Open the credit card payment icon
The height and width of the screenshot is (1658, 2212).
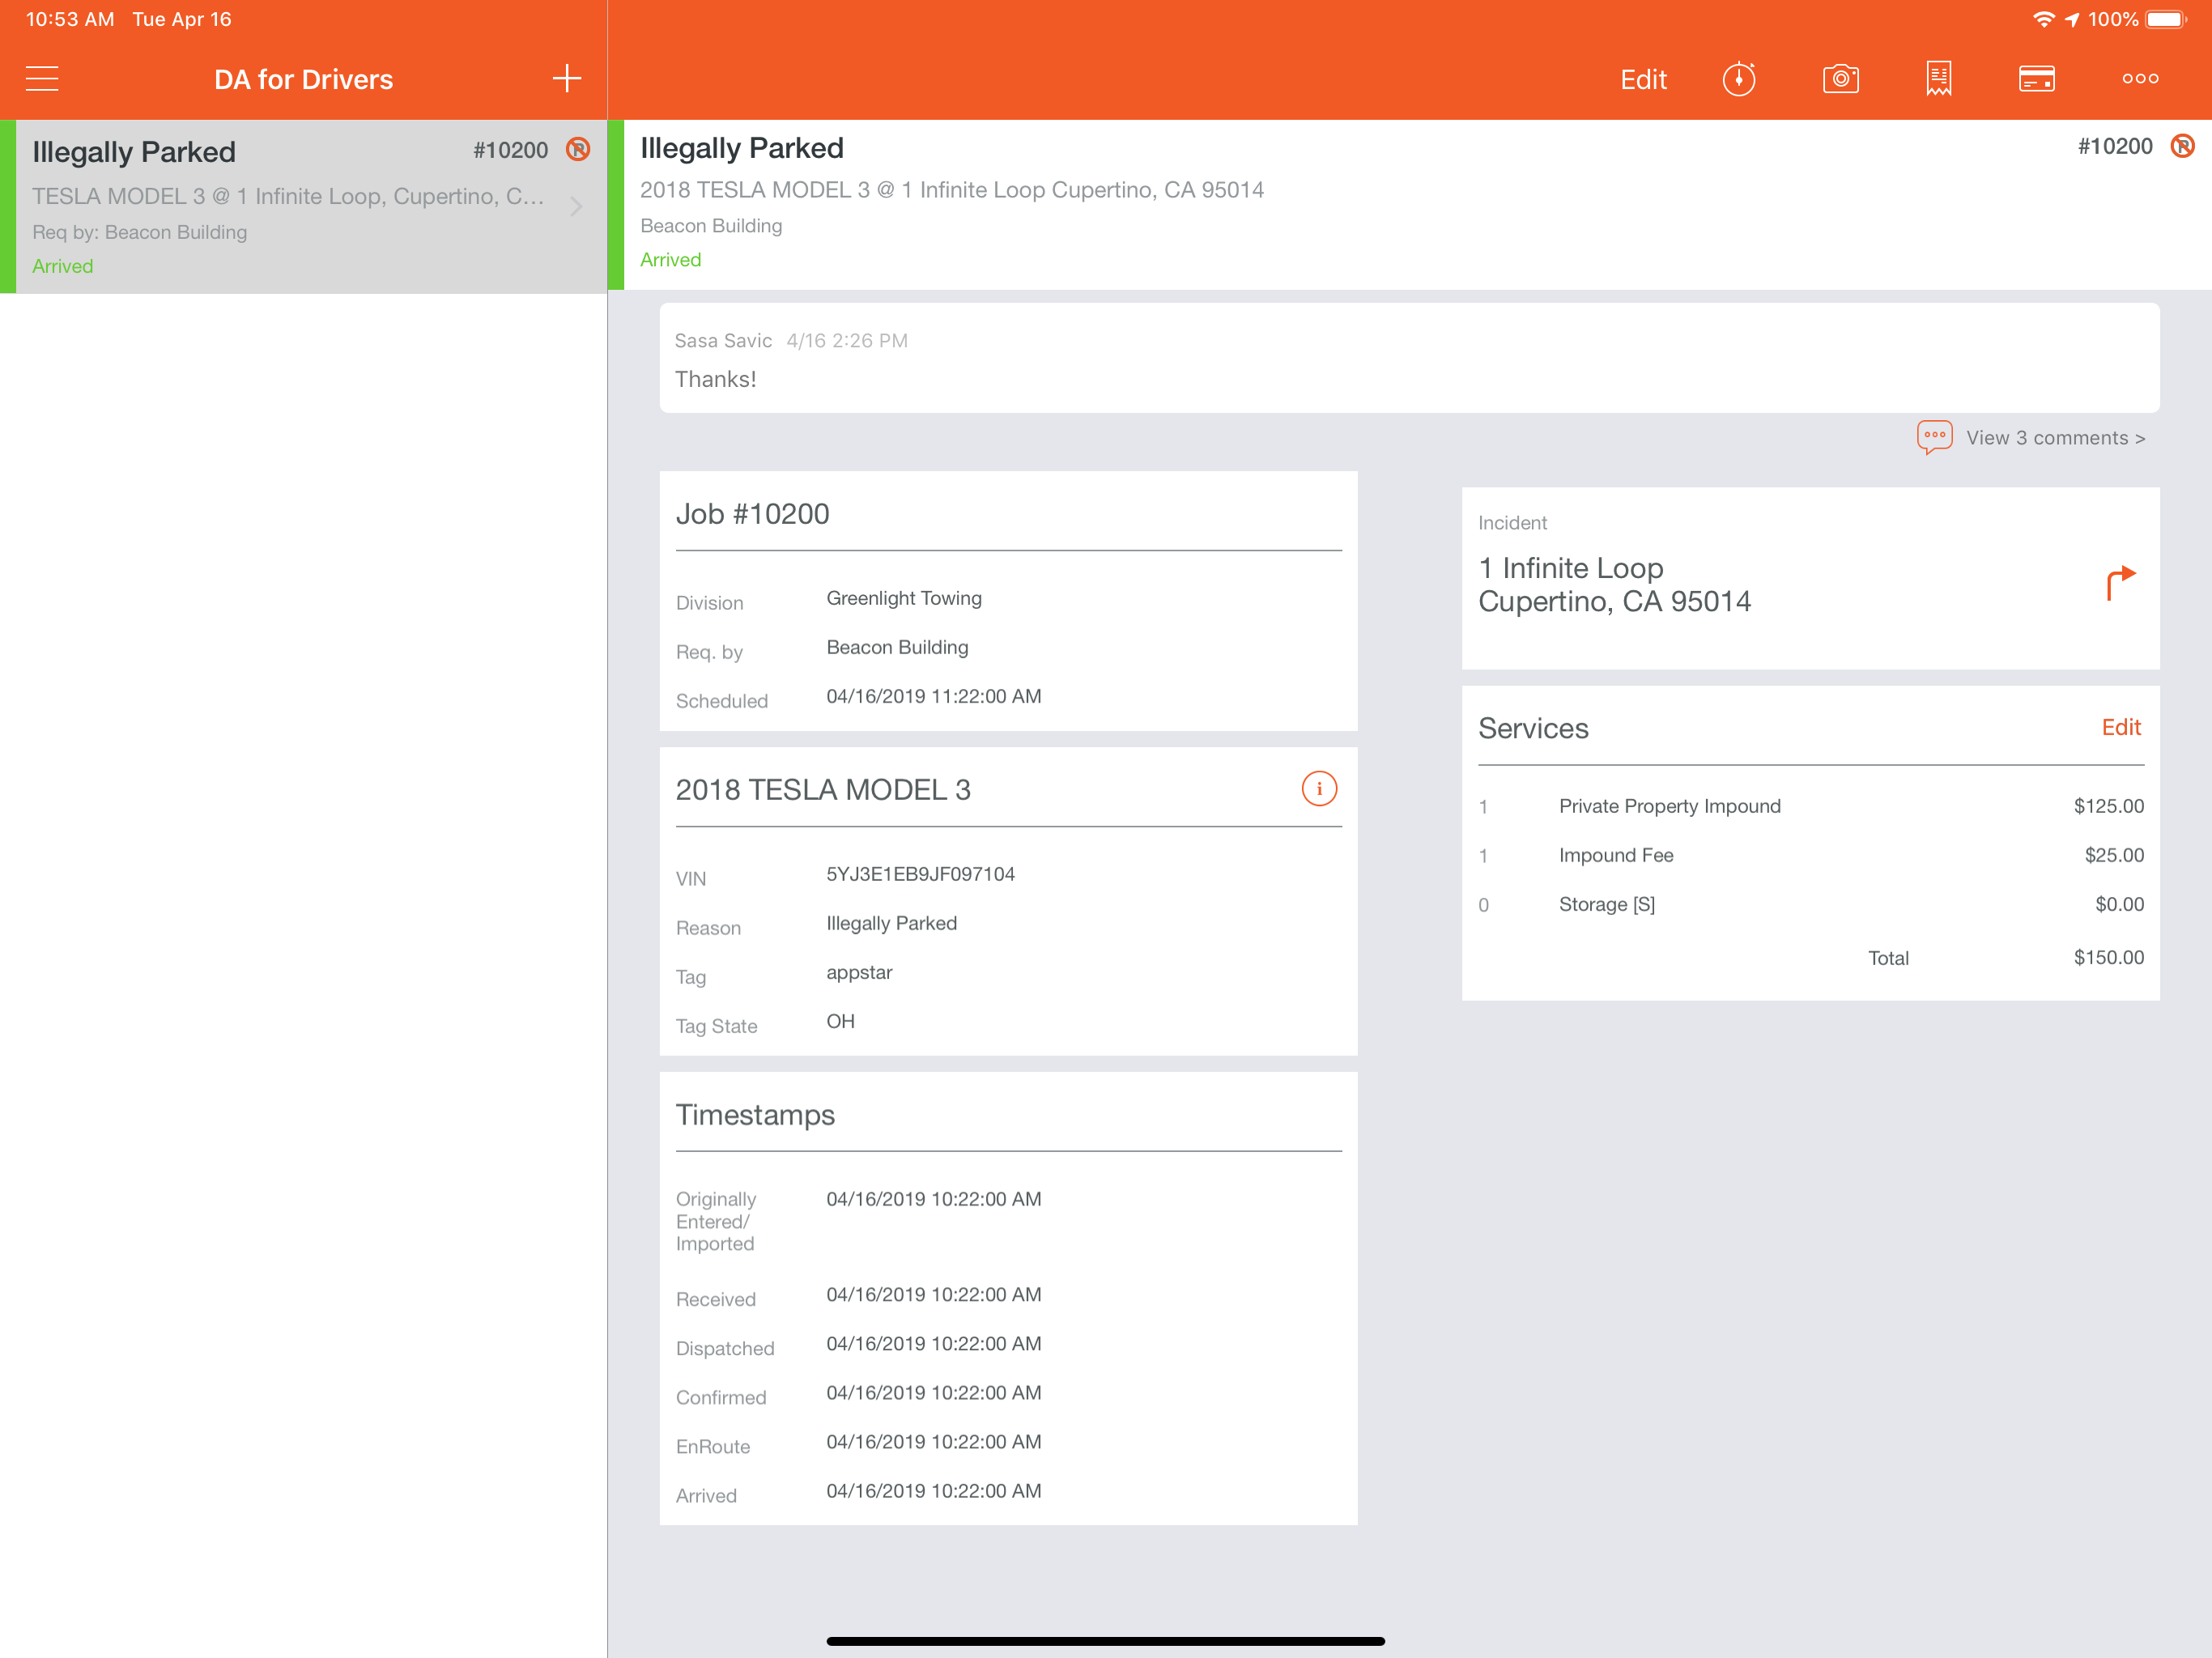2036,78
